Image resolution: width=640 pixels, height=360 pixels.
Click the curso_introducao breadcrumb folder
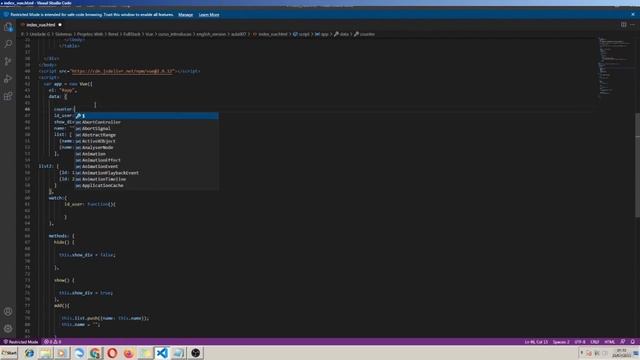[175, 34]
